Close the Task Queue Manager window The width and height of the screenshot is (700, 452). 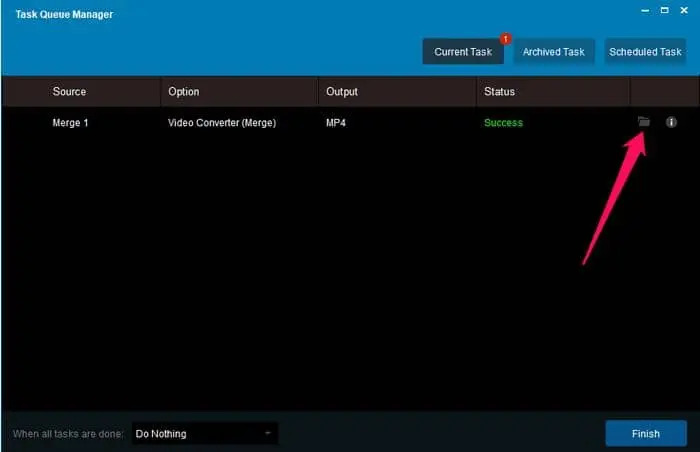(684, 11)
